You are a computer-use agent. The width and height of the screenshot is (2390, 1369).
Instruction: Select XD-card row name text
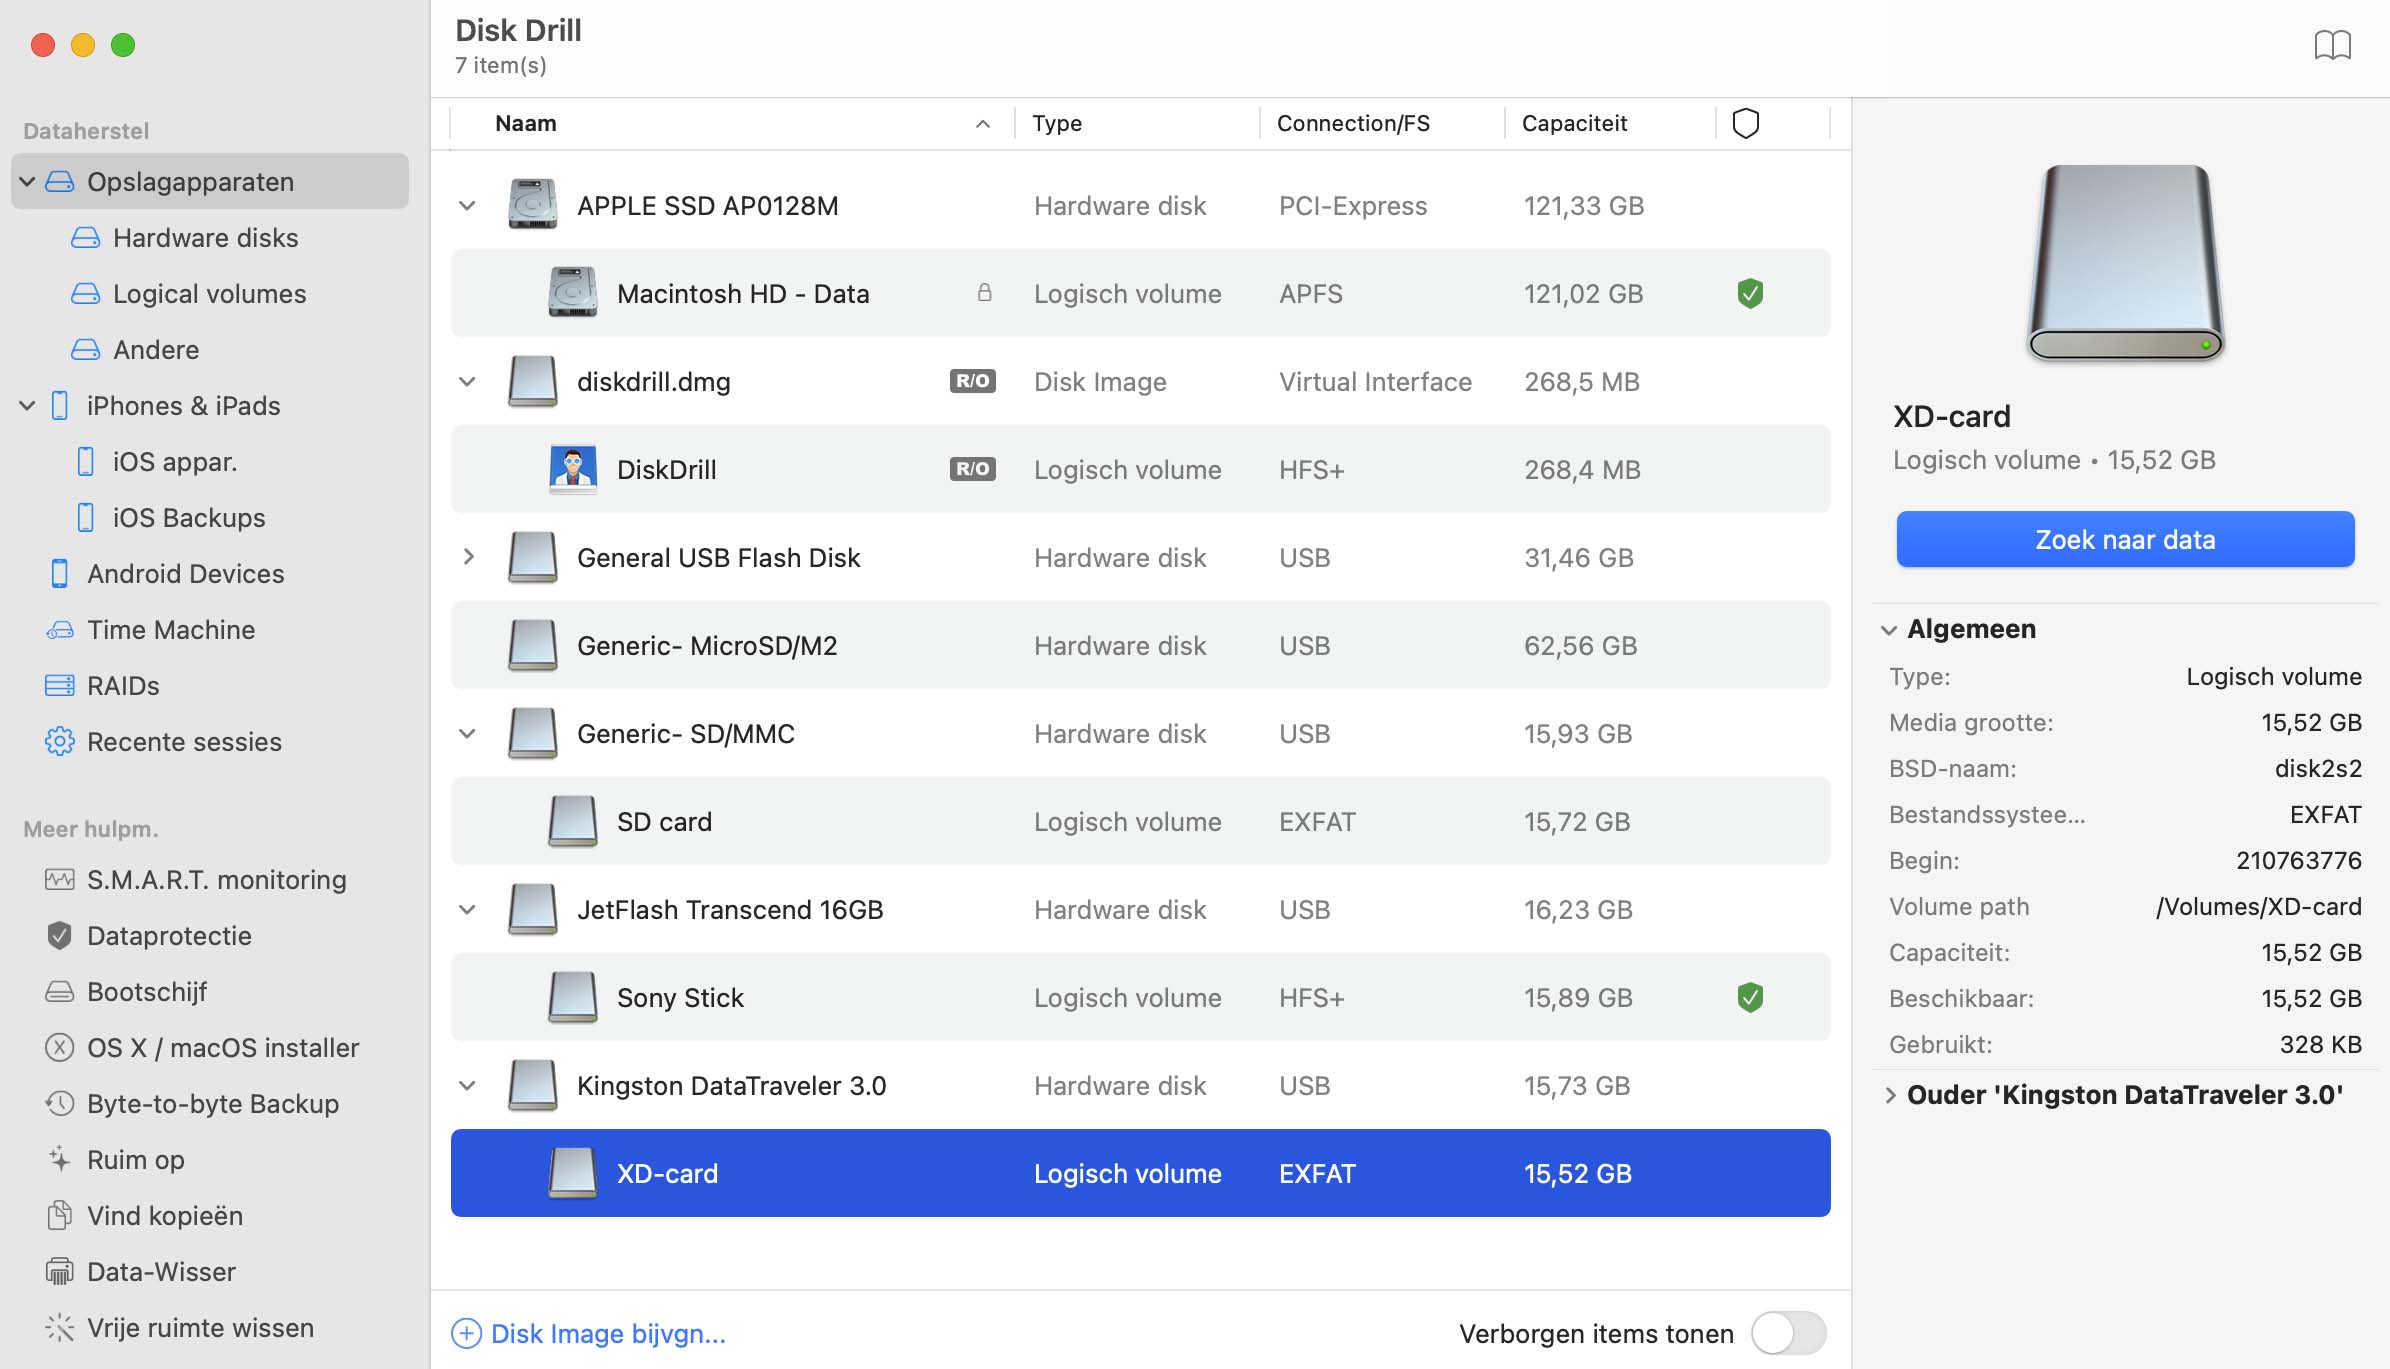[x=667, y=1173]
